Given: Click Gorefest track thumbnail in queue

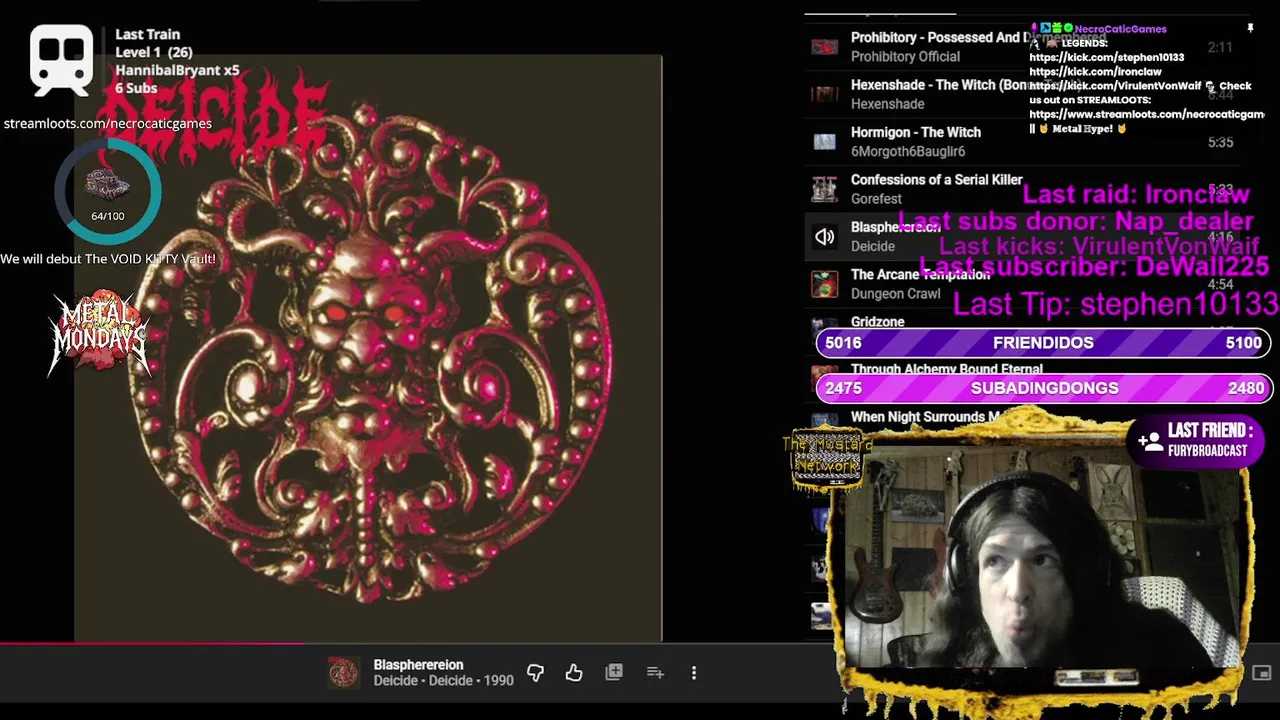Looking at the screenshot, I should pos(824,189).
